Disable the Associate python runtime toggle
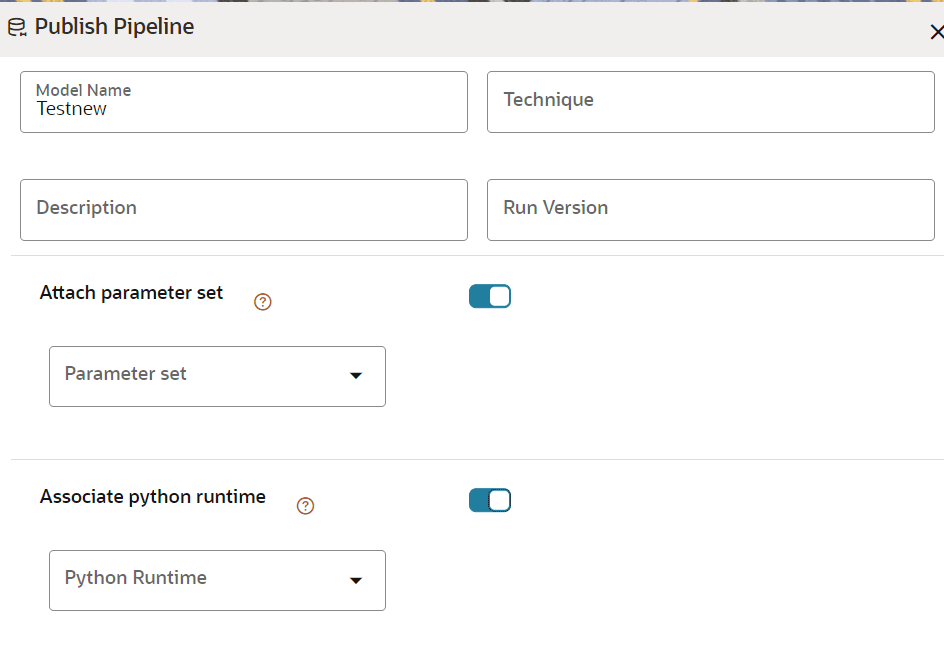This screenshot has width=944, height=661. [x=489, y=500]
